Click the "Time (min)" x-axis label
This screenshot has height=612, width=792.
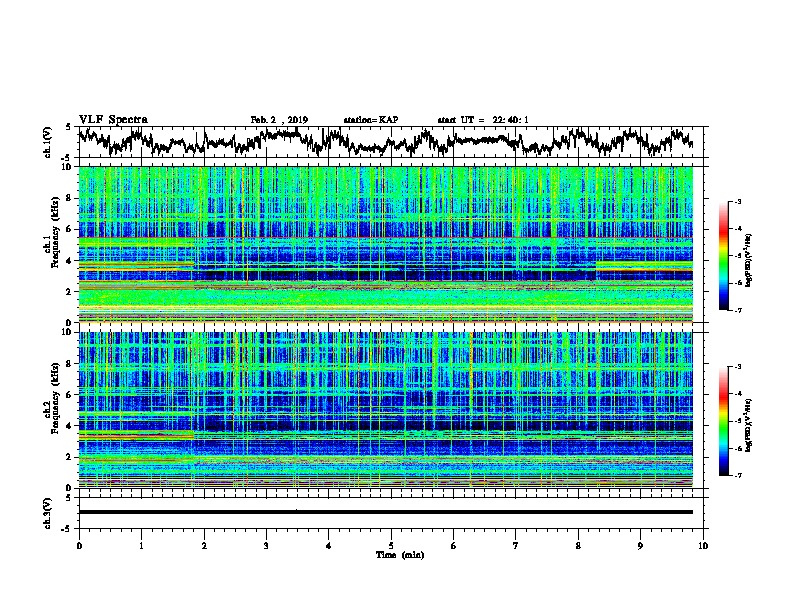click(x=400, y=555)
